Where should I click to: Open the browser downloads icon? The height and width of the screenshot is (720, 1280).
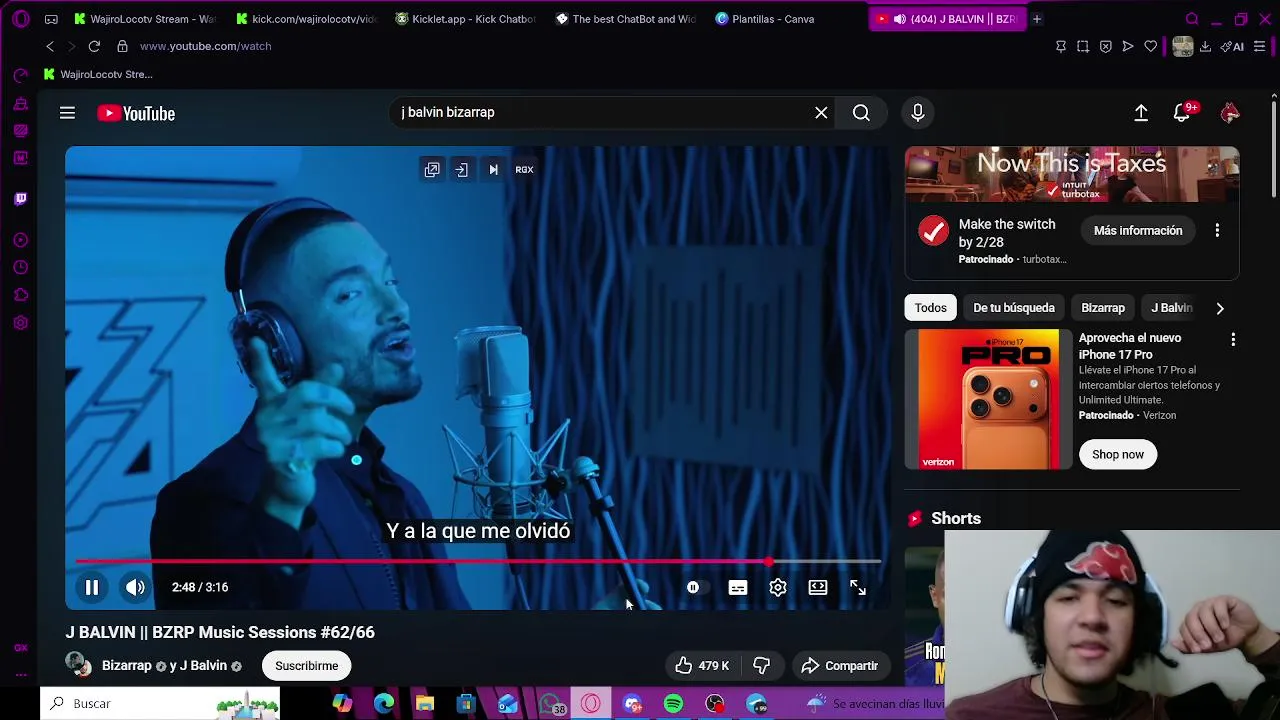1205,46
